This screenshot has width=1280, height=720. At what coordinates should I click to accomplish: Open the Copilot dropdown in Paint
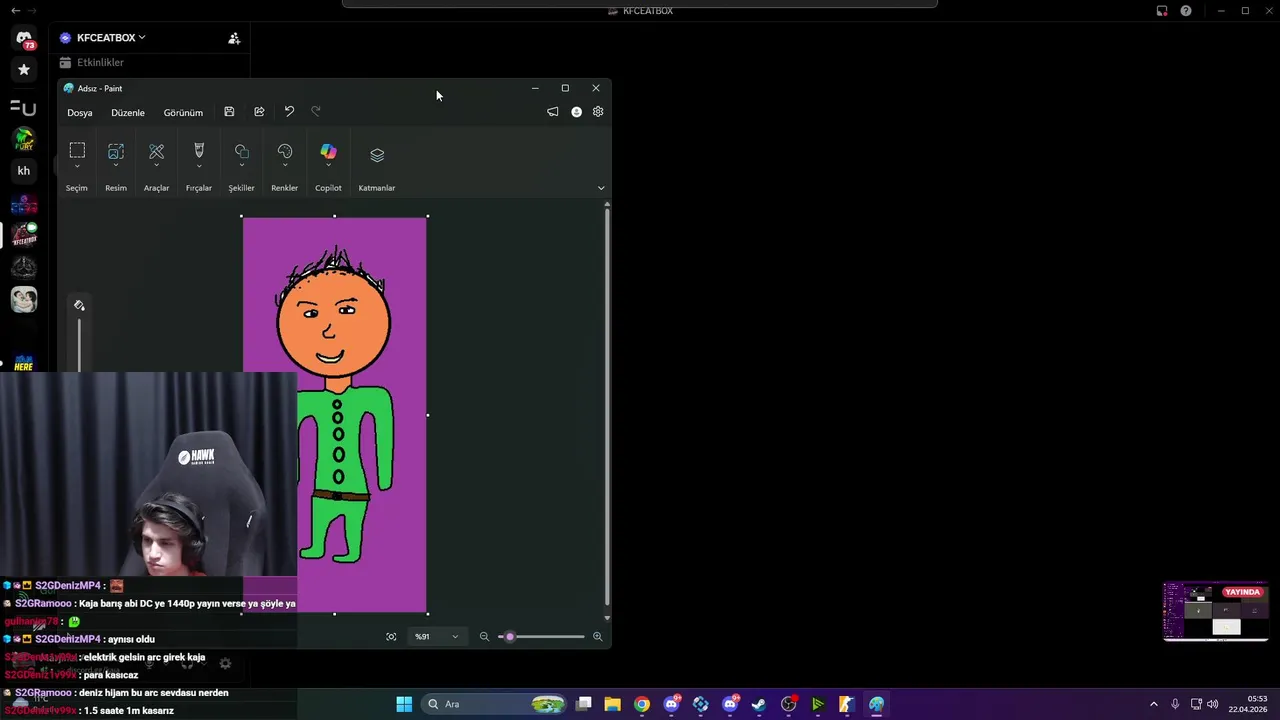328,167
